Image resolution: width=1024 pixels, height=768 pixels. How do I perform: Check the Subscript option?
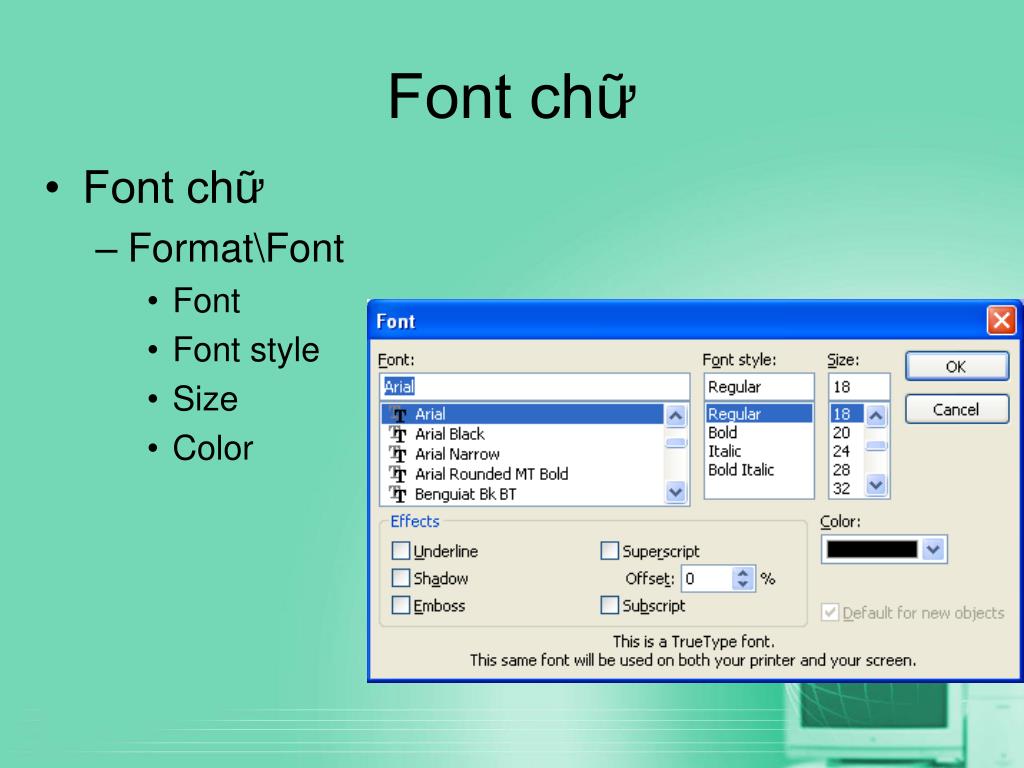point(609,605)
